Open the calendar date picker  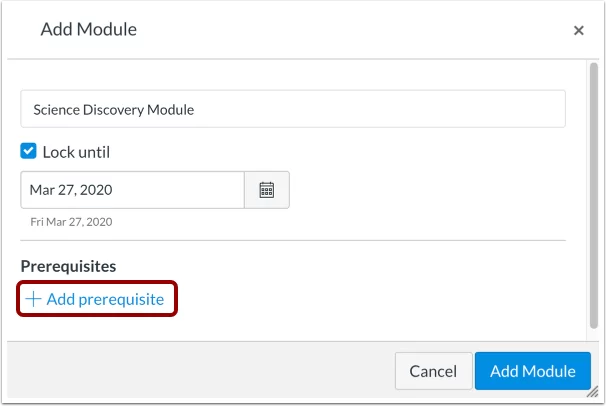click(x=267, y=190)
